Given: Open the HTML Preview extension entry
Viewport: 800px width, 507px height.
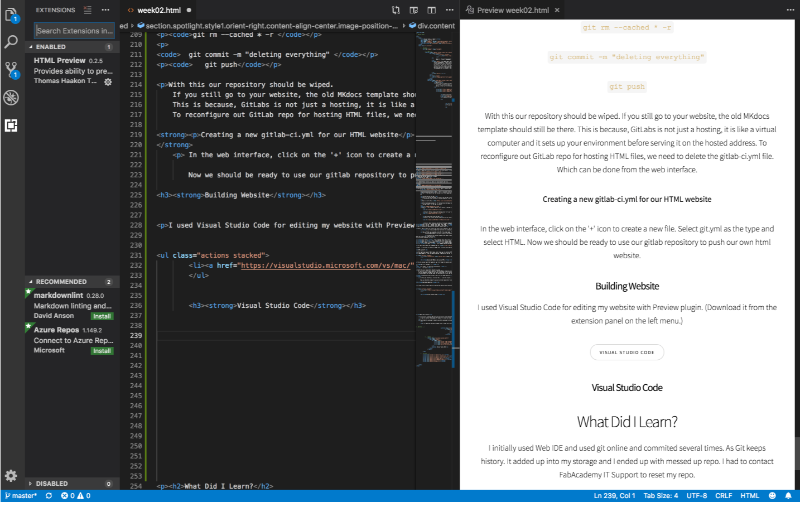Looking at the screenshot, I should pyautogui.click(x=72, y=71).
